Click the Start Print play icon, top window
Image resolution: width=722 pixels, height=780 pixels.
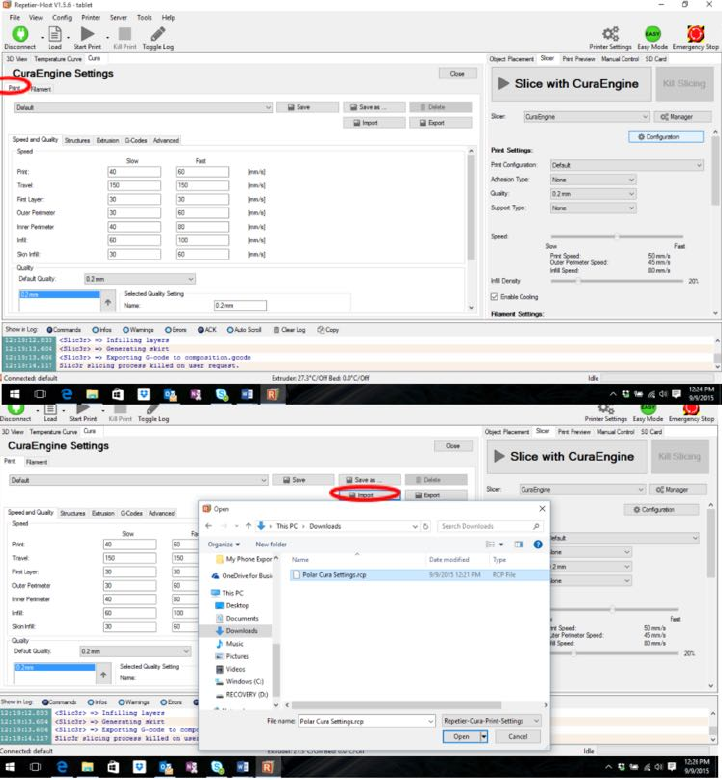pos(88,34)
